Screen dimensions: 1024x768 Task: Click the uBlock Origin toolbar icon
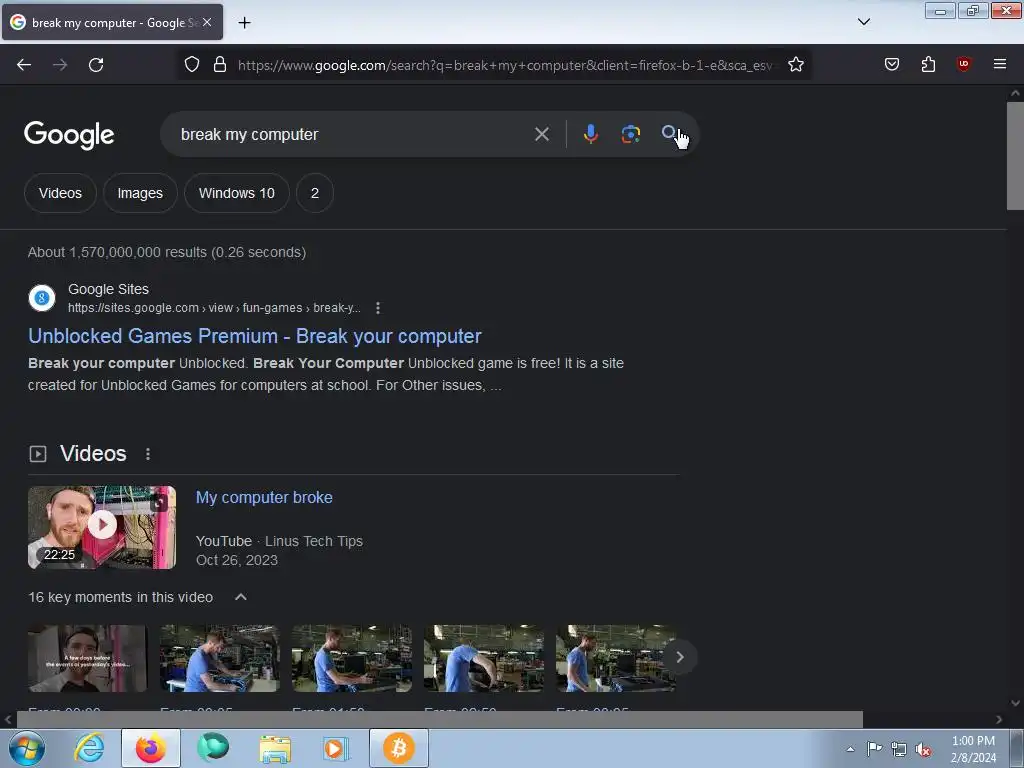click(x=963, y=64)
